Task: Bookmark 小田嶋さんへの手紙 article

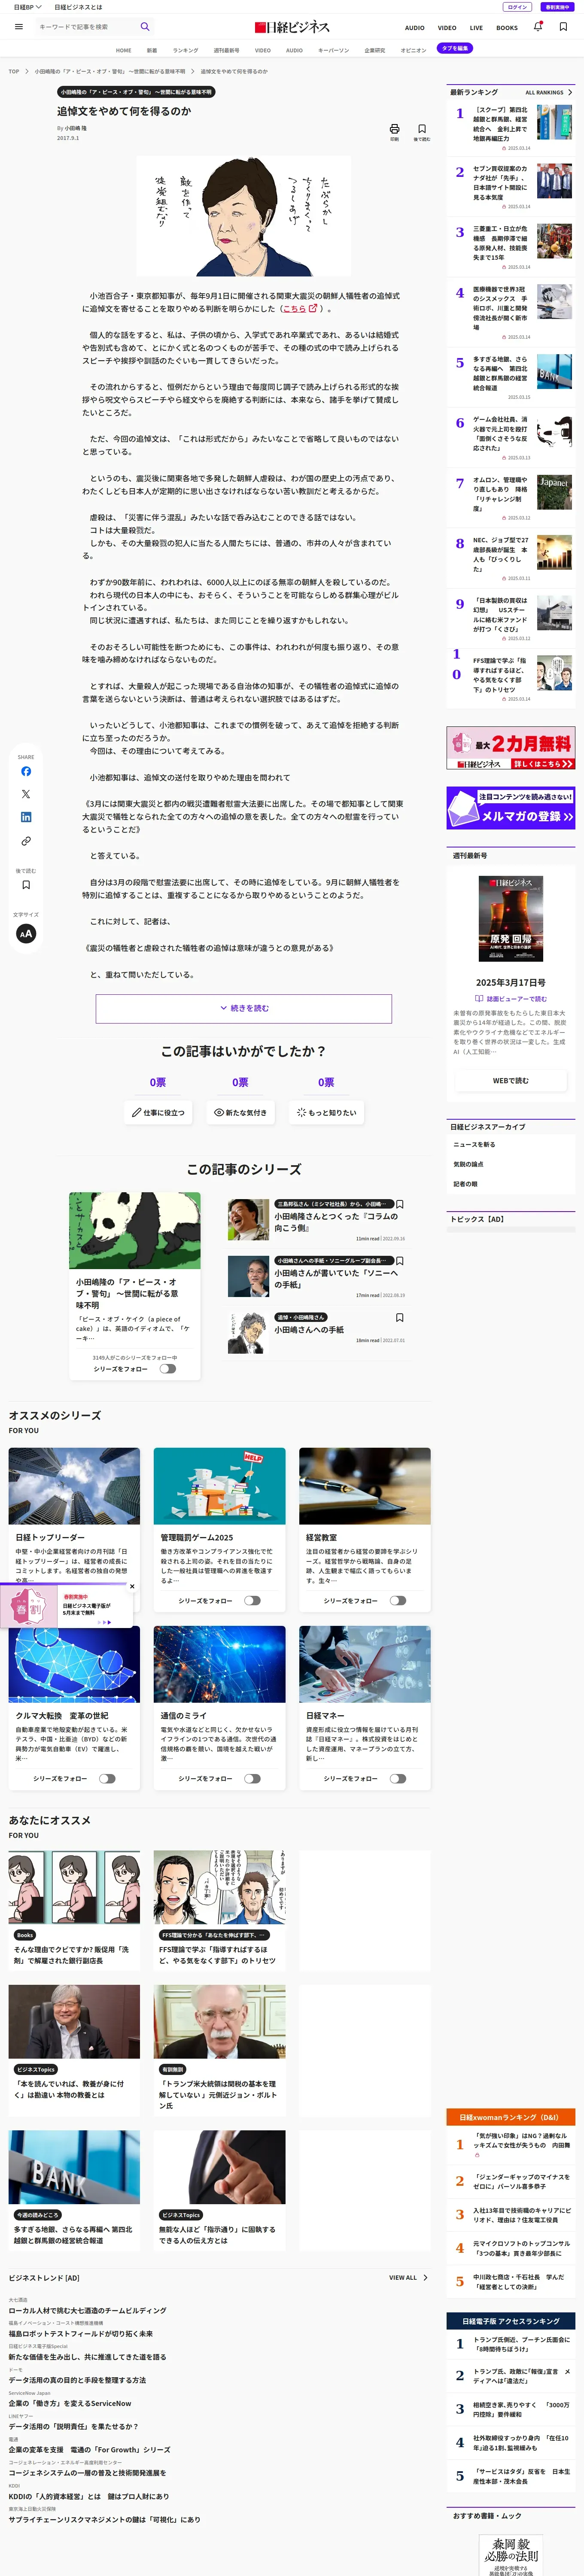Action: [400, 1317]
